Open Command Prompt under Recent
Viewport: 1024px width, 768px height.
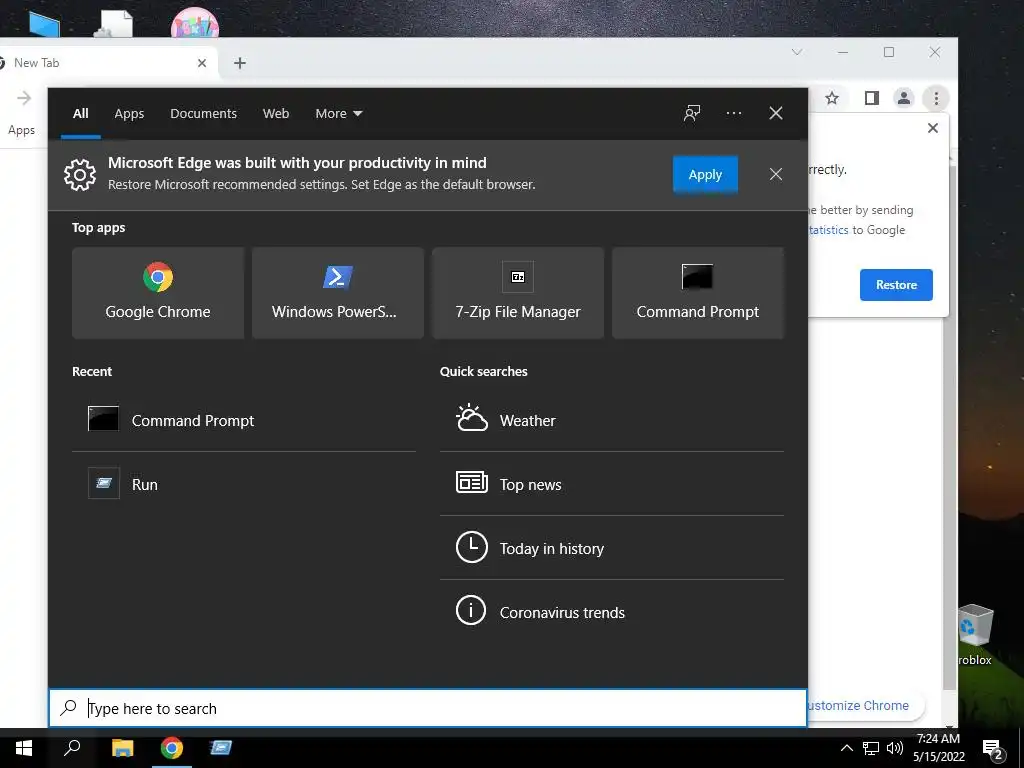[244, 420]
